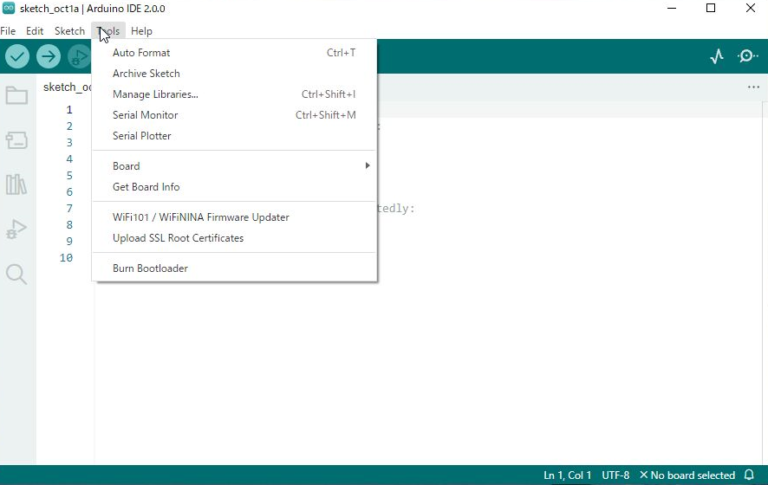Open WiFi101 / WiFiNINA Firmware Updater
The image size is (768, 485).
pyautogui.click(x=234, y=217)
